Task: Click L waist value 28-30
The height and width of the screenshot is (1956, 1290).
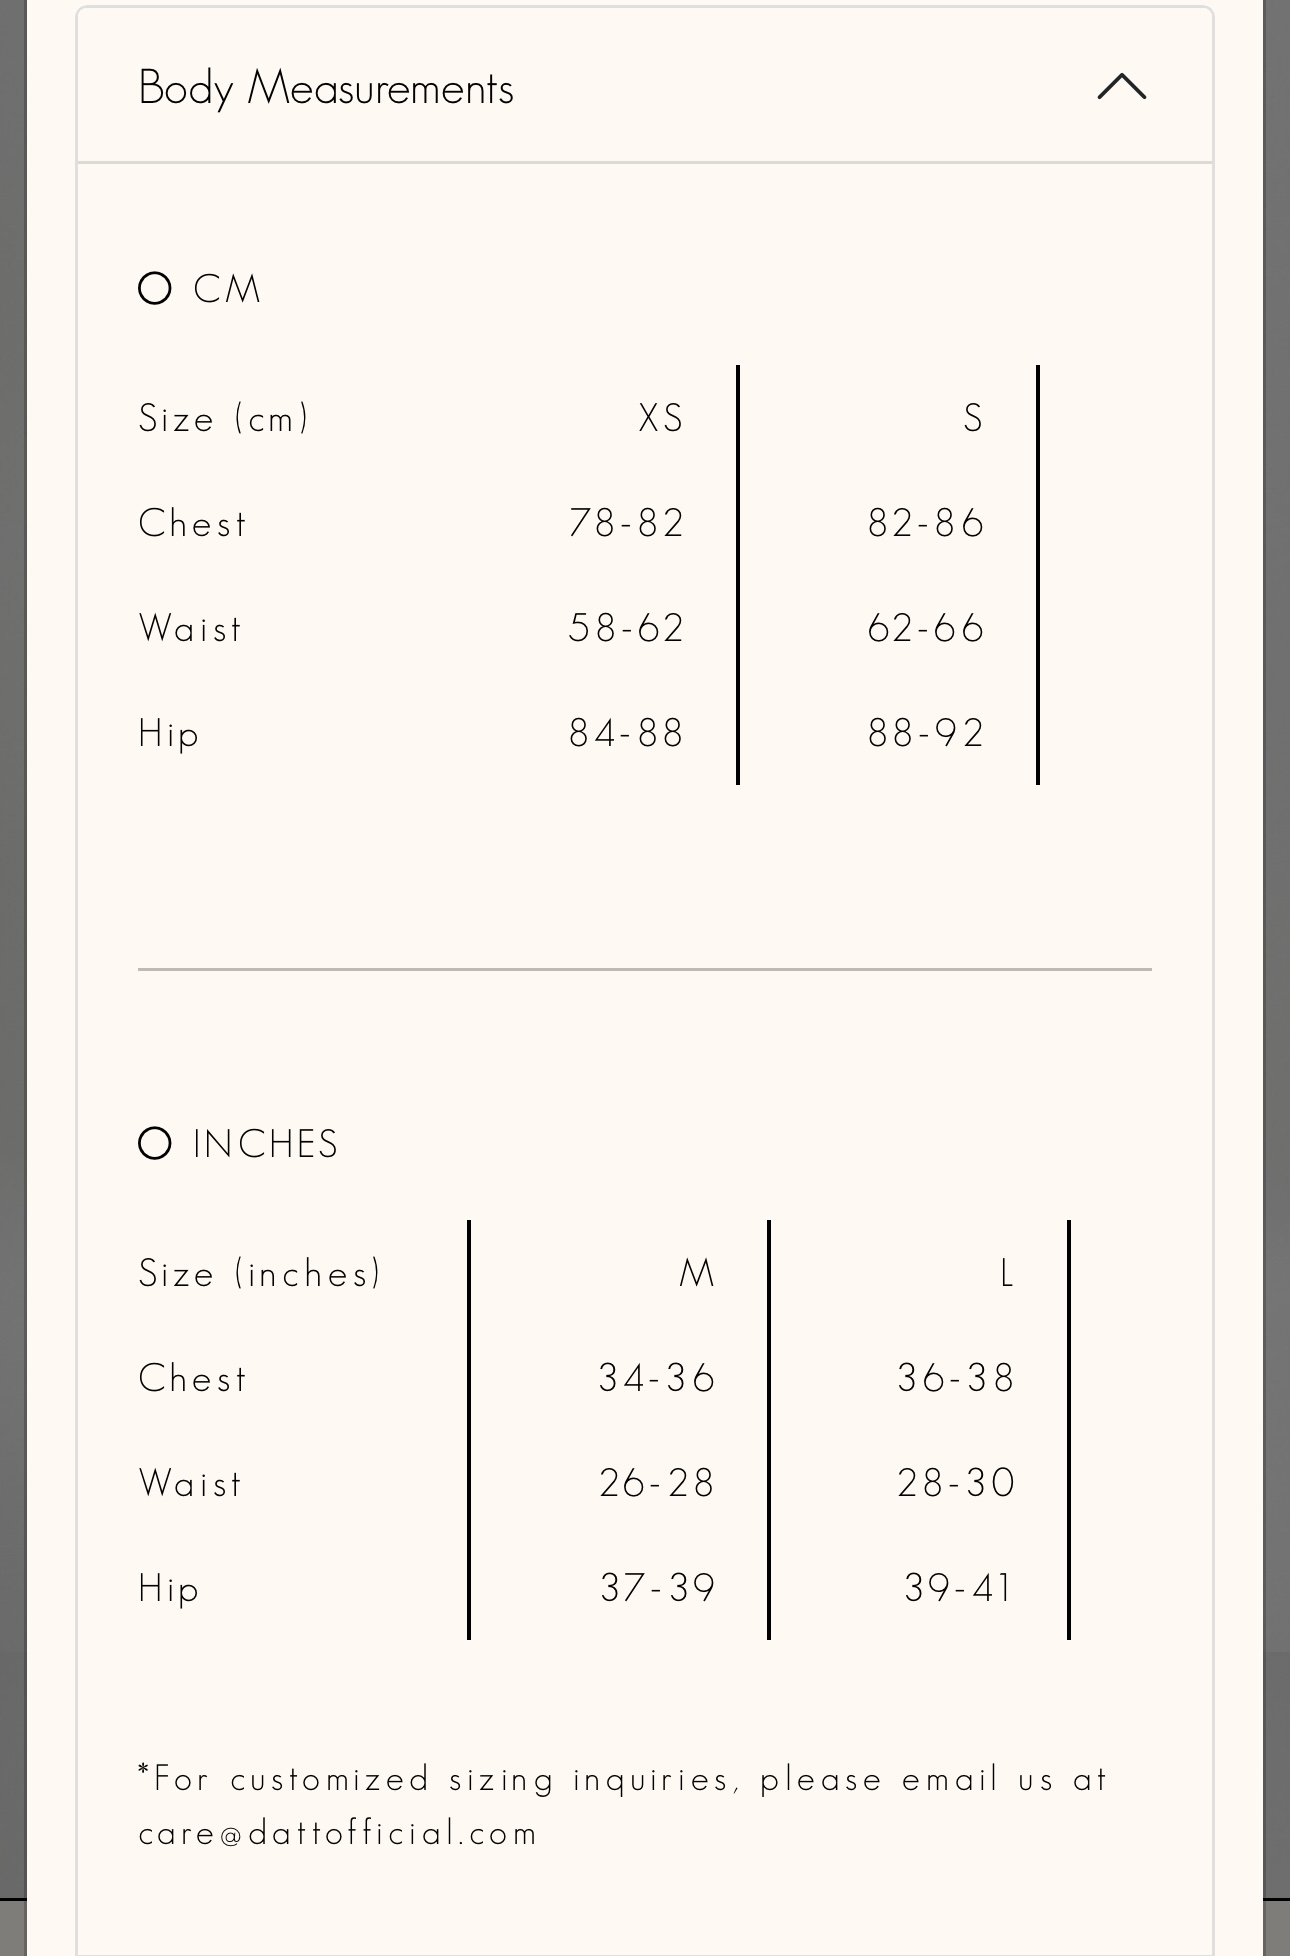Action: click(x=956, y=1483)
